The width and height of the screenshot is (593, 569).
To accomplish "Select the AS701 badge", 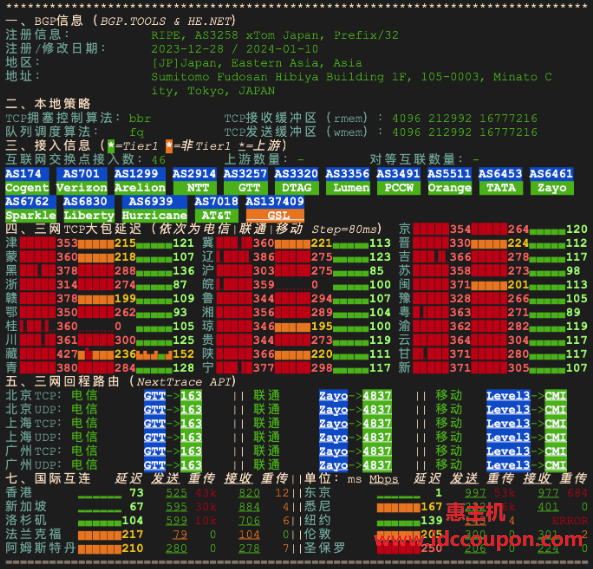I will pyautogui.click(x=81, y=174).
